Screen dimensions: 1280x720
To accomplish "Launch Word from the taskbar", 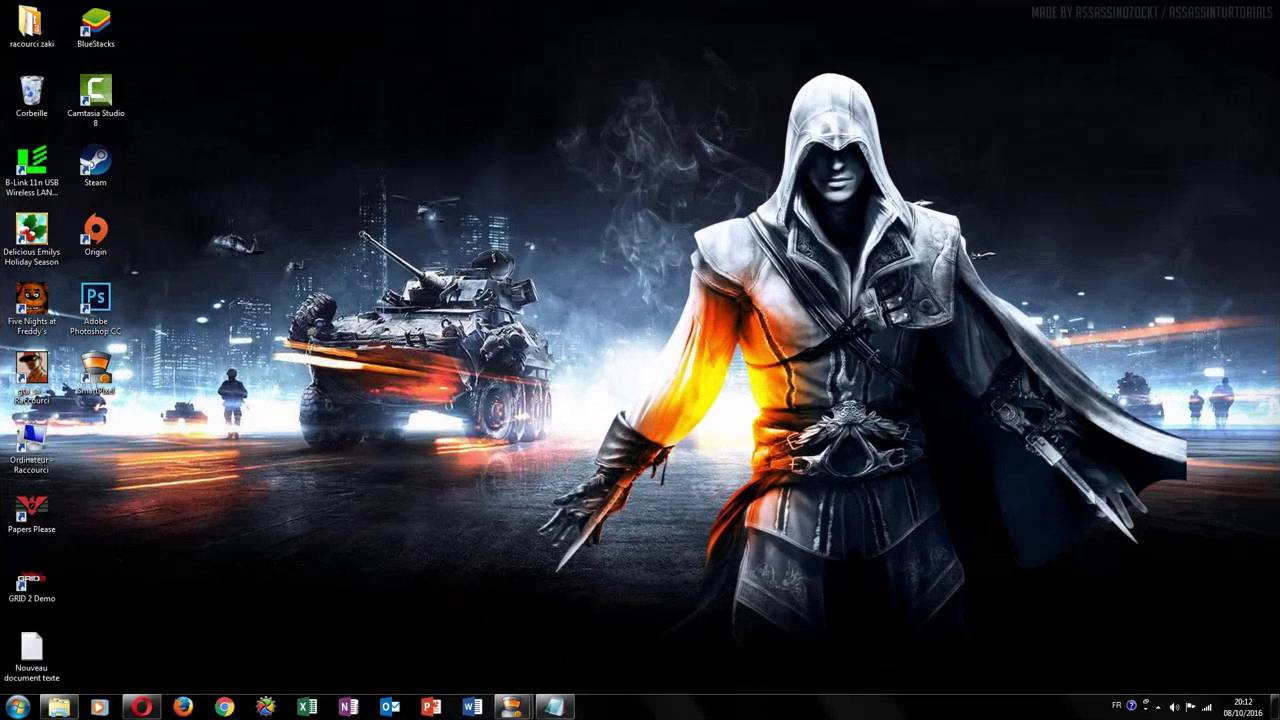I will pos(472,707).
